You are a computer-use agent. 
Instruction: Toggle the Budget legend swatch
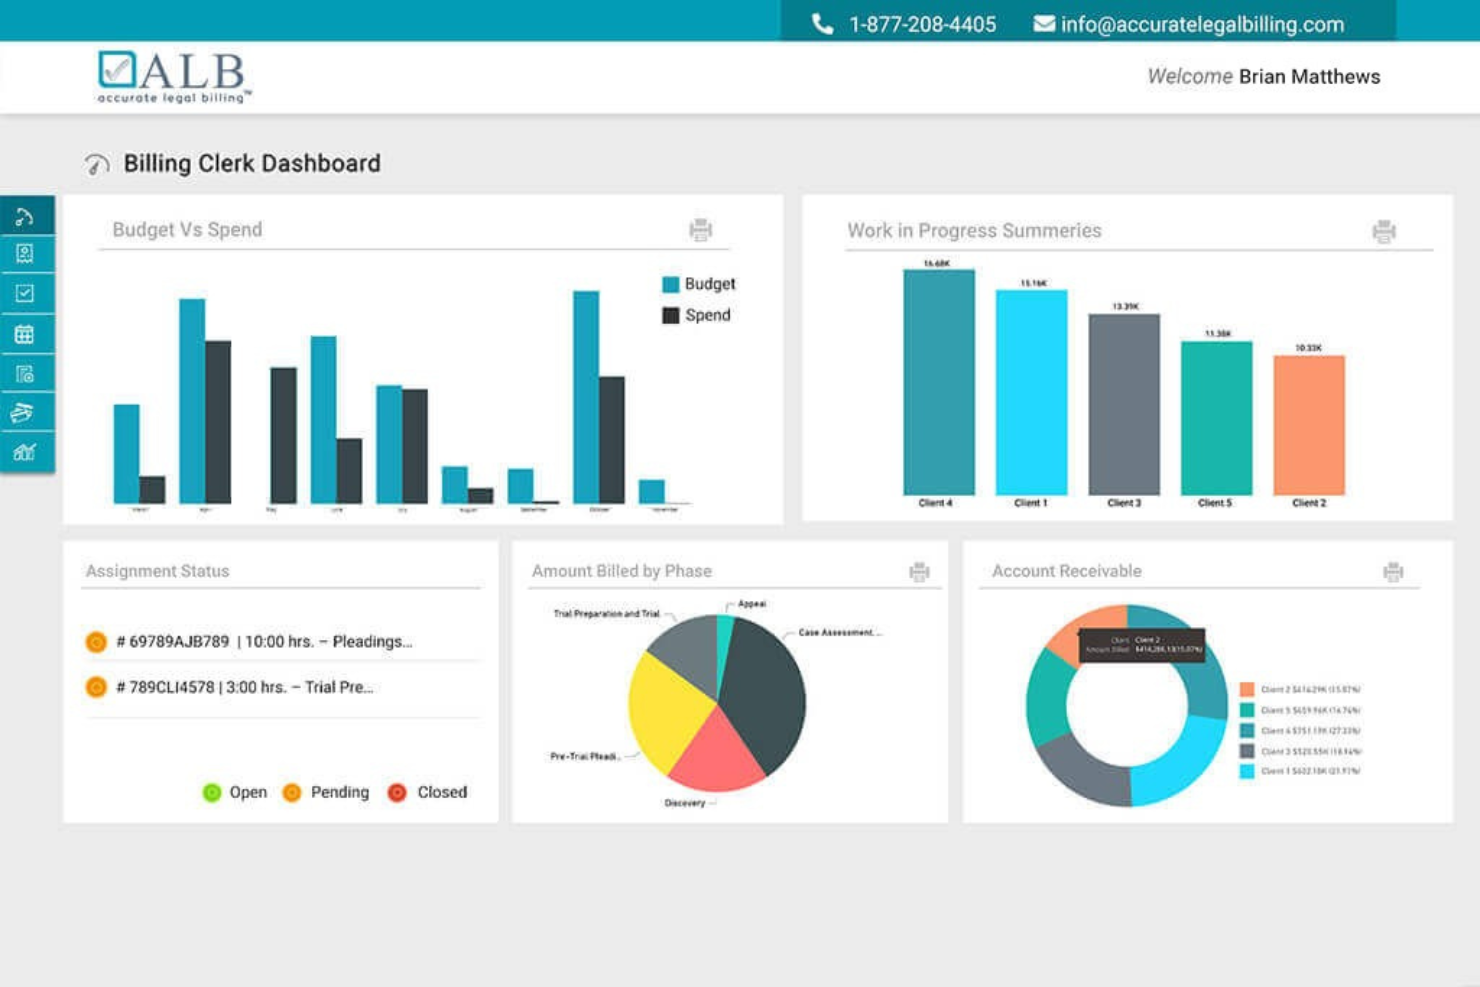(x=671, y=284)
